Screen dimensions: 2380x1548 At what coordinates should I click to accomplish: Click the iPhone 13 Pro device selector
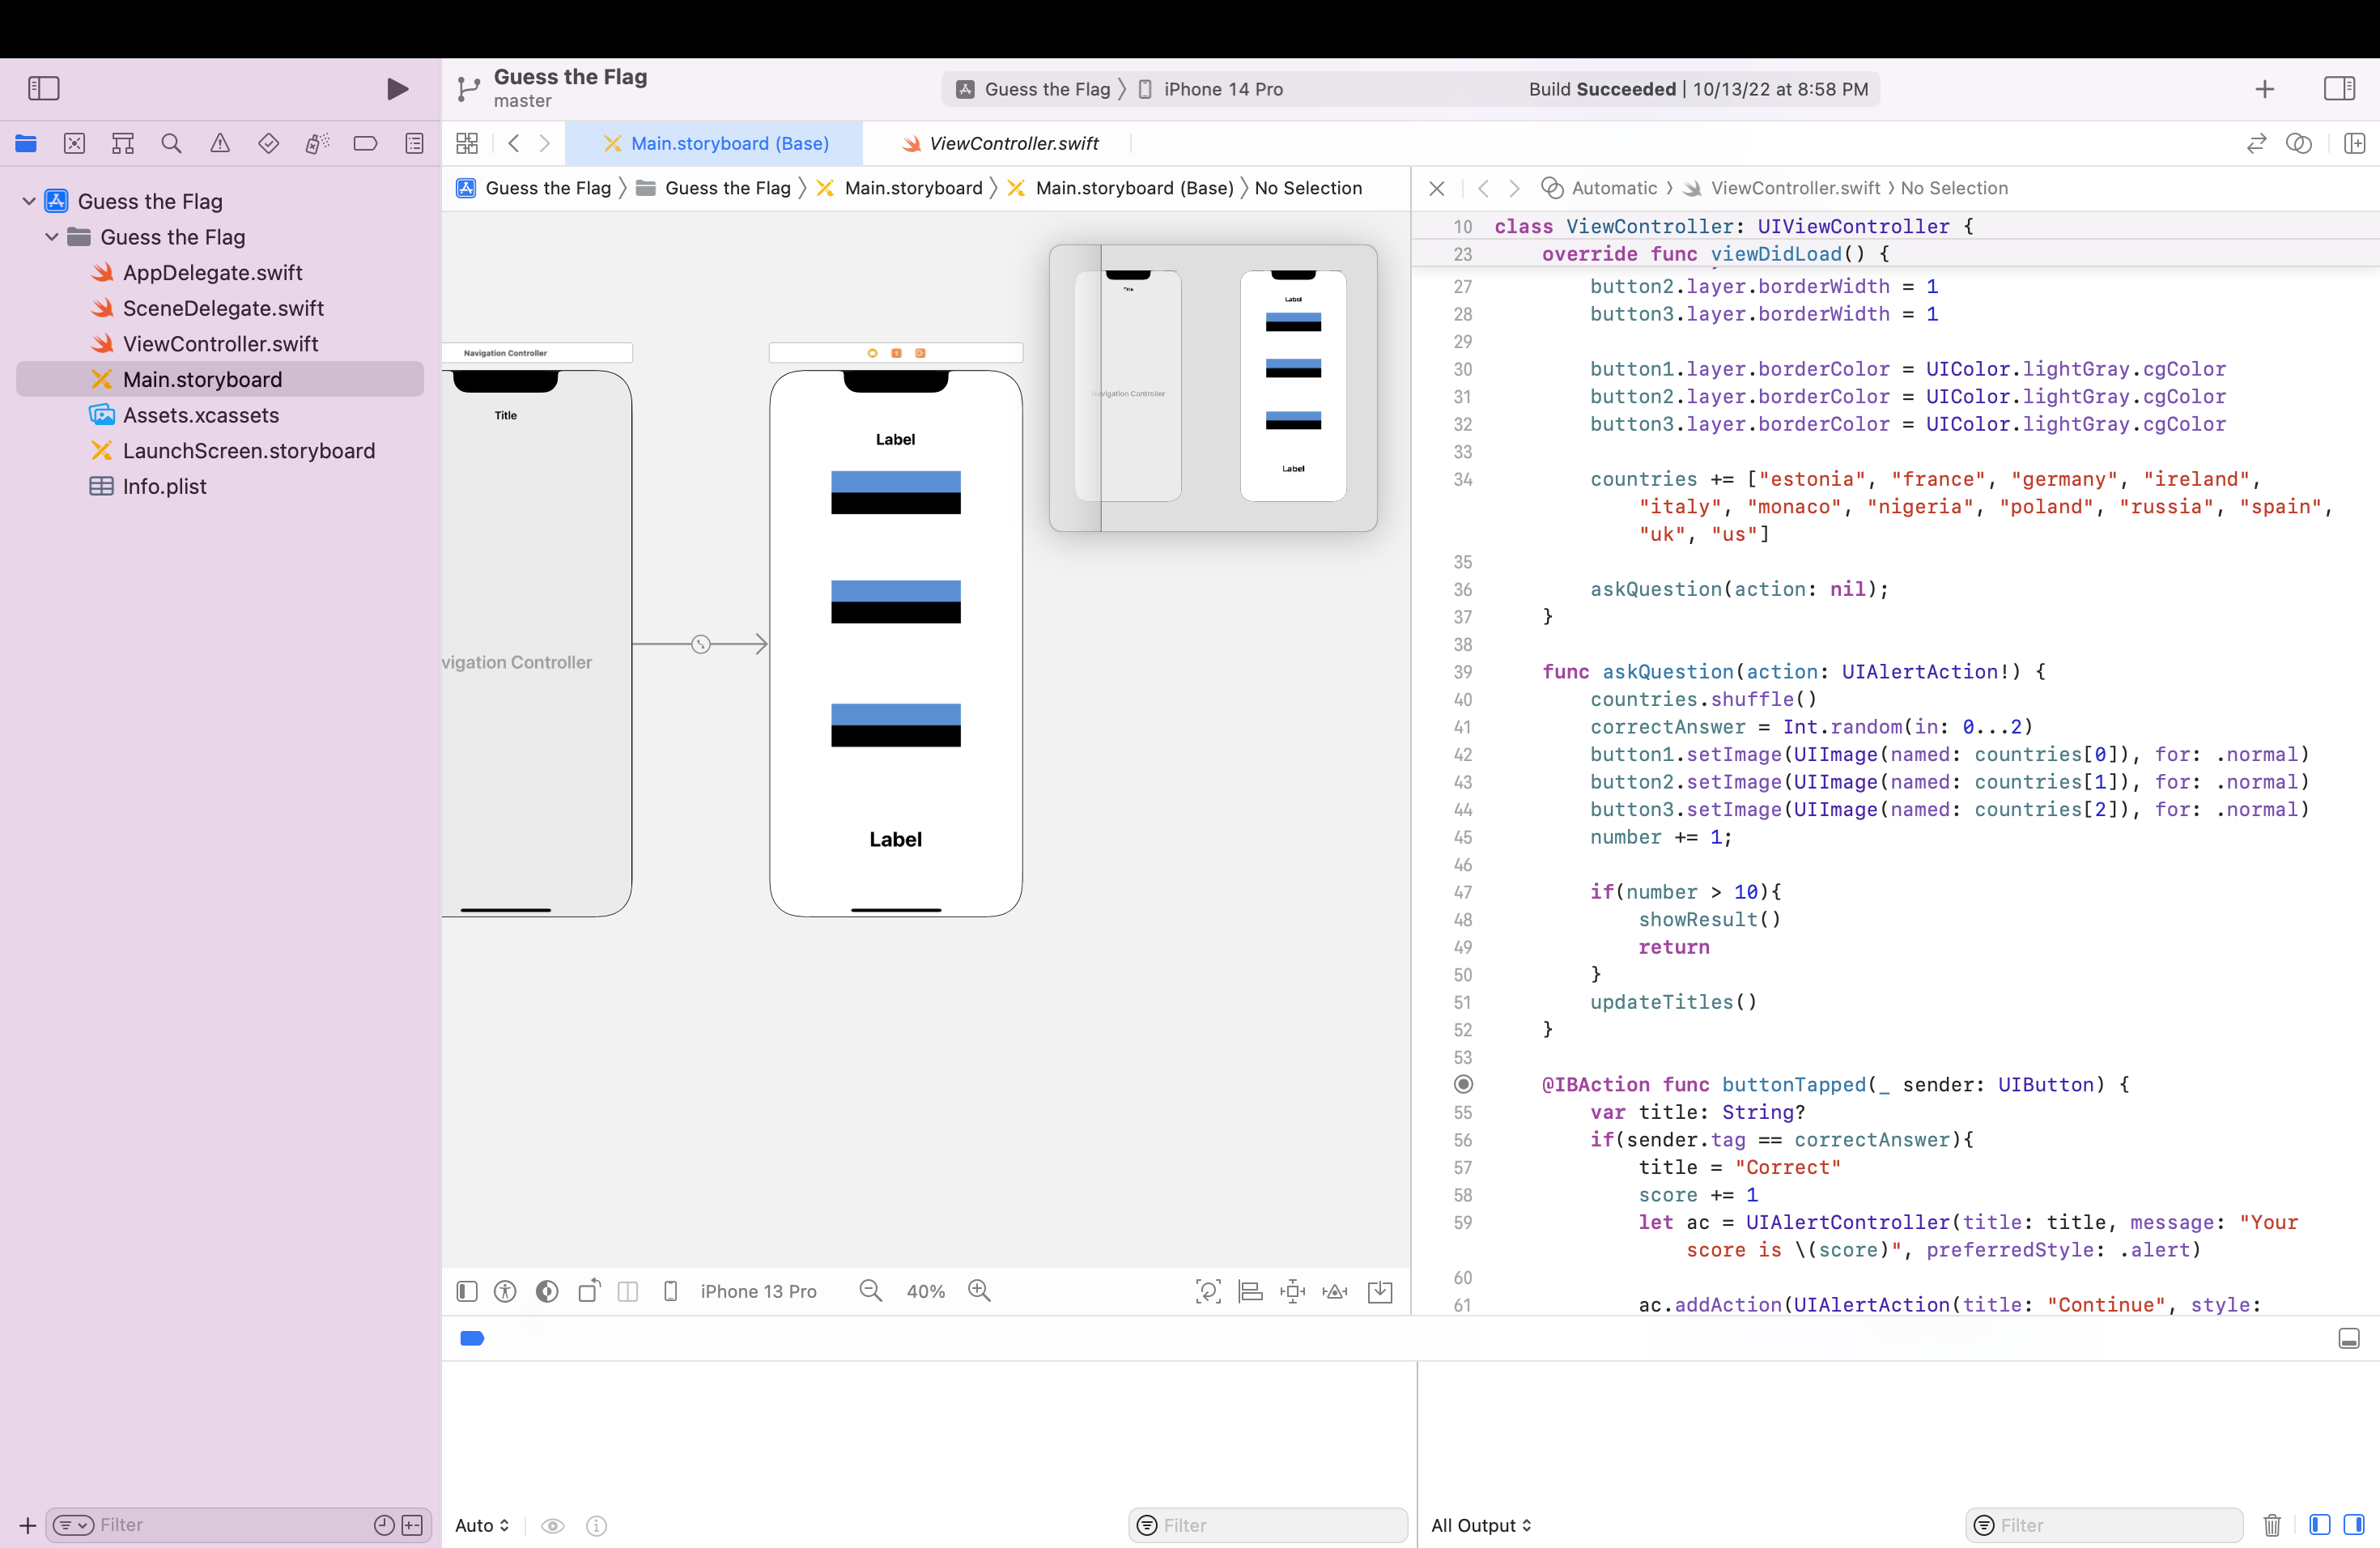757,1291
